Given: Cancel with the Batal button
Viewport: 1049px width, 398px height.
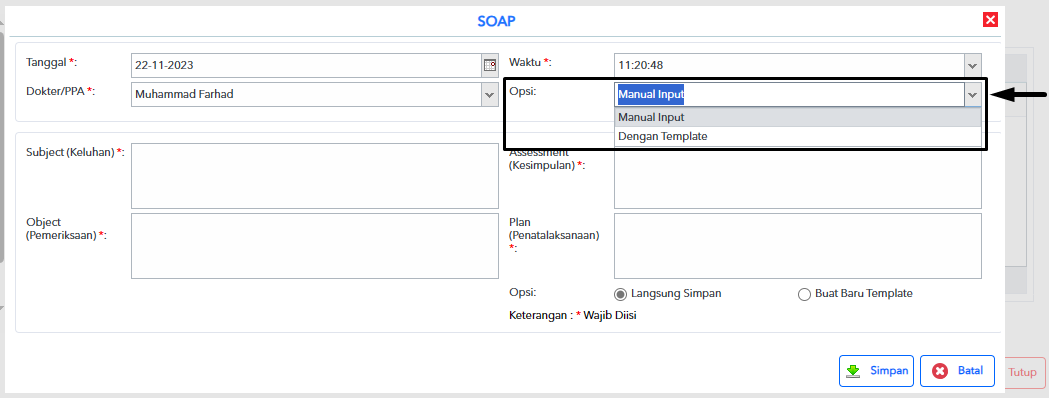Looking at the screenshot, I should coord(957,371).
